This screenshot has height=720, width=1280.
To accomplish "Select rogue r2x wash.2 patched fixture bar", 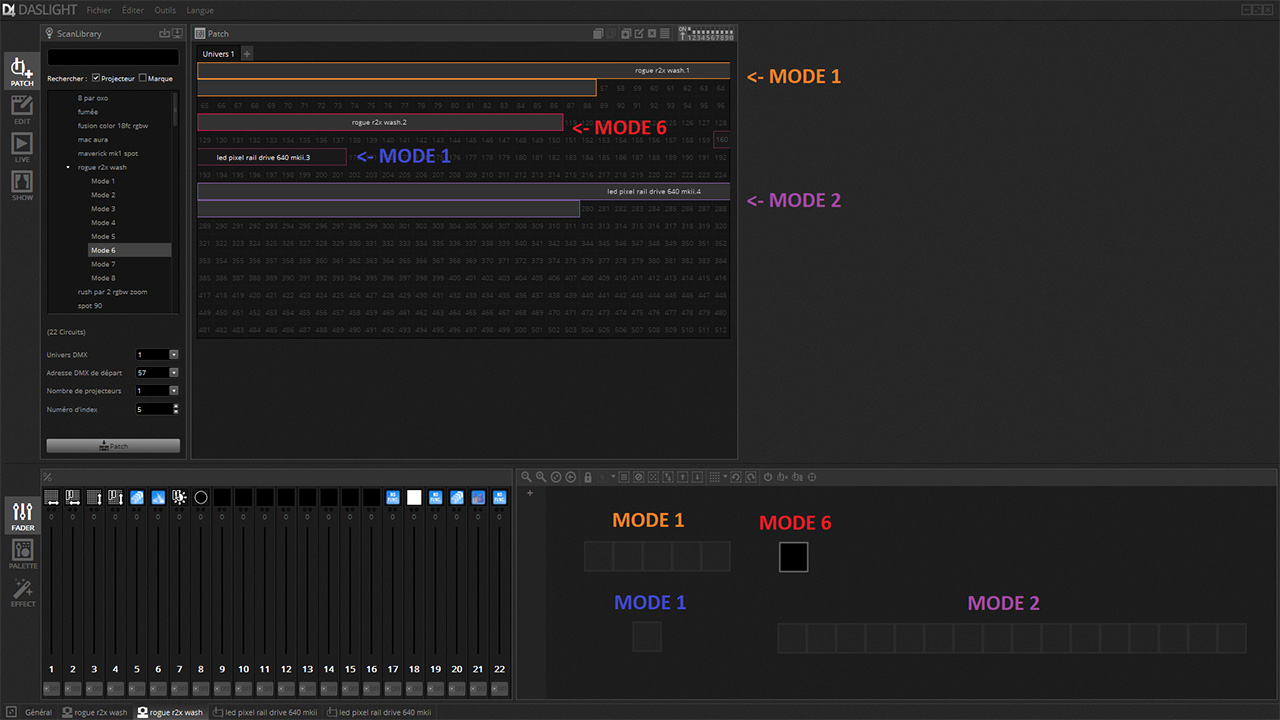I will coord(380,122).
